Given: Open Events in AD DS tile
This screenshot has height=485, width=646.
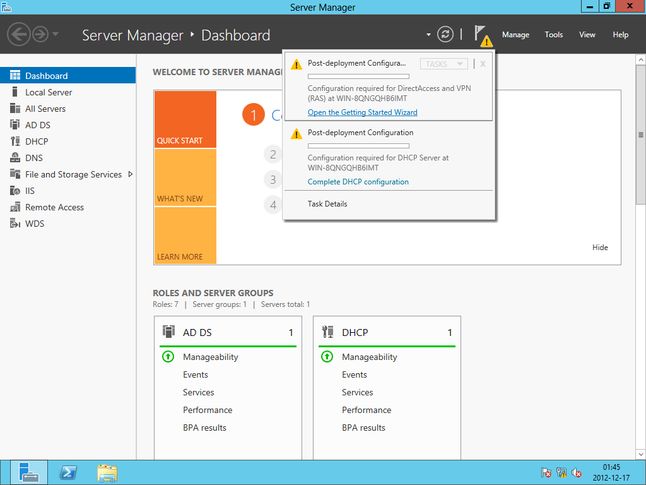Looking at the screenshot, I should (x=195, y=375).
